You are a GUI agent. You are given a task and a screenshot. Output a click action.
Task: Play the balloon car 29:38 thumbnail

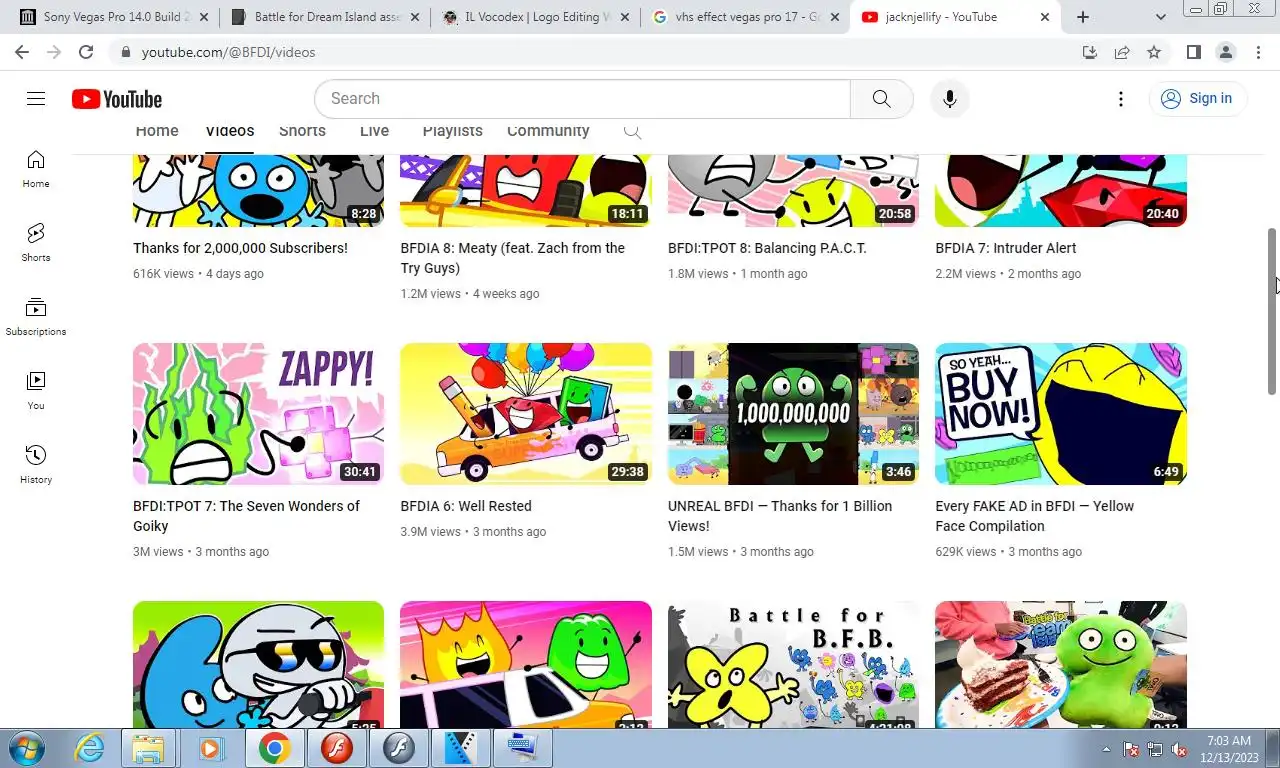tap(526, 414)
